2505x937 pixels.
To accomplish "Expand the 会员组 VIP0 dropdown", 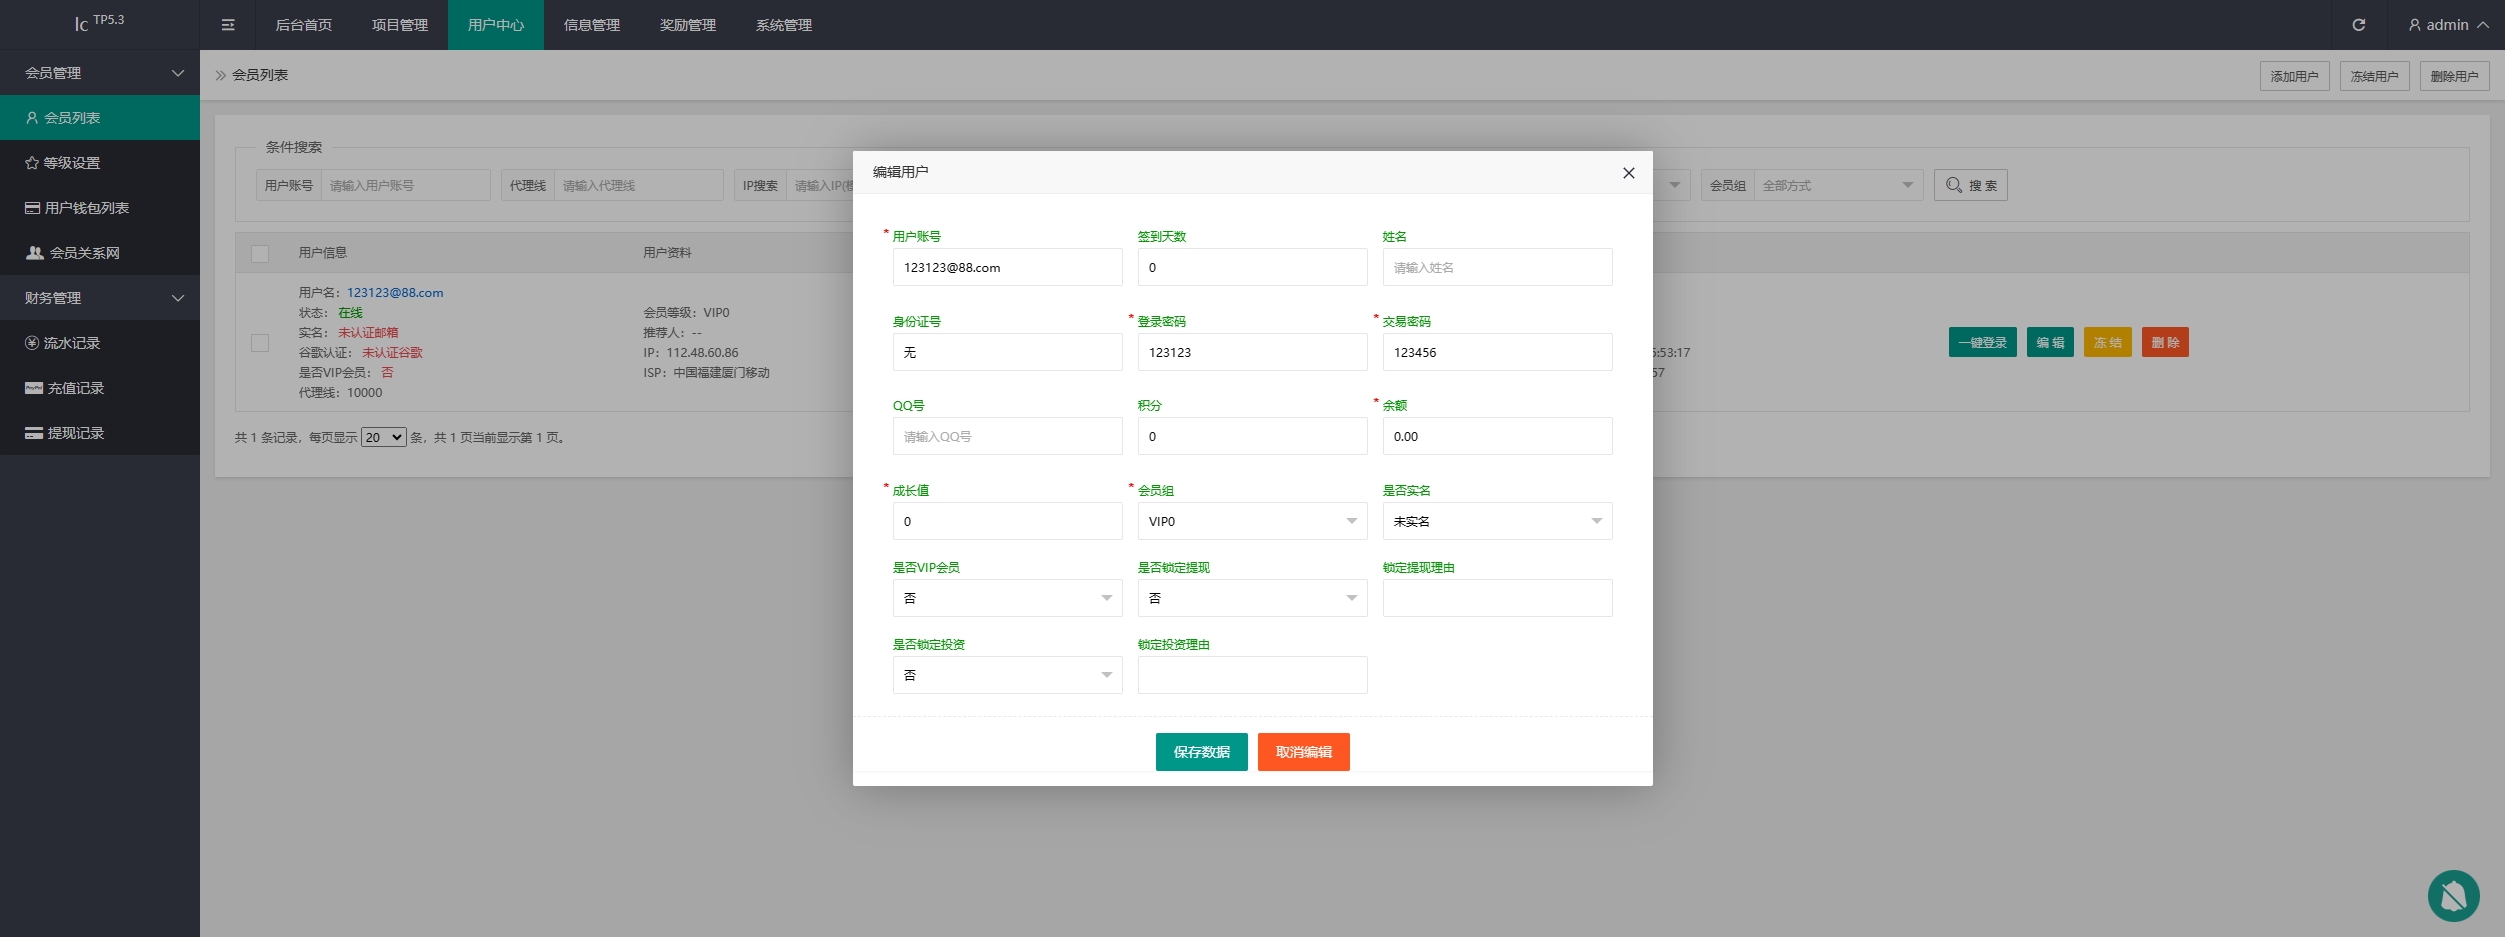I will click(1252, 521).
